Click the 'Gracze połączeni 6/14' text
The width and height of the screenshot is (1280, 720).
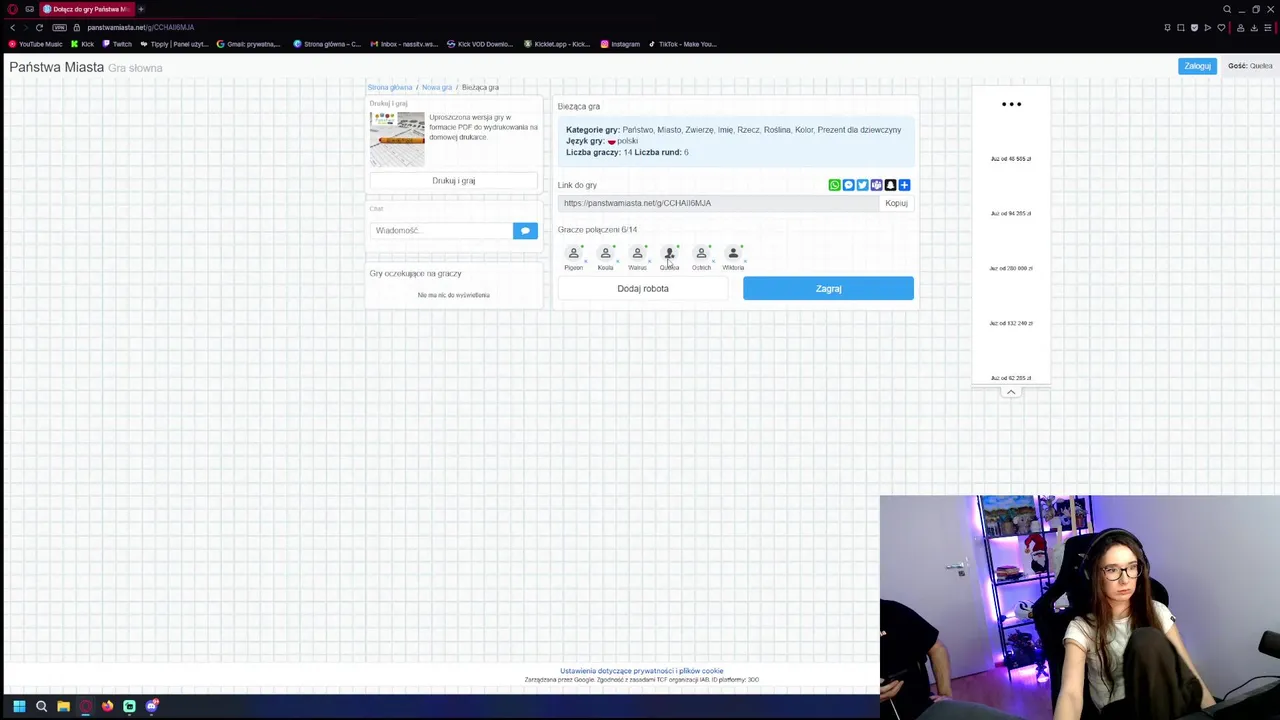pos(597,230)
